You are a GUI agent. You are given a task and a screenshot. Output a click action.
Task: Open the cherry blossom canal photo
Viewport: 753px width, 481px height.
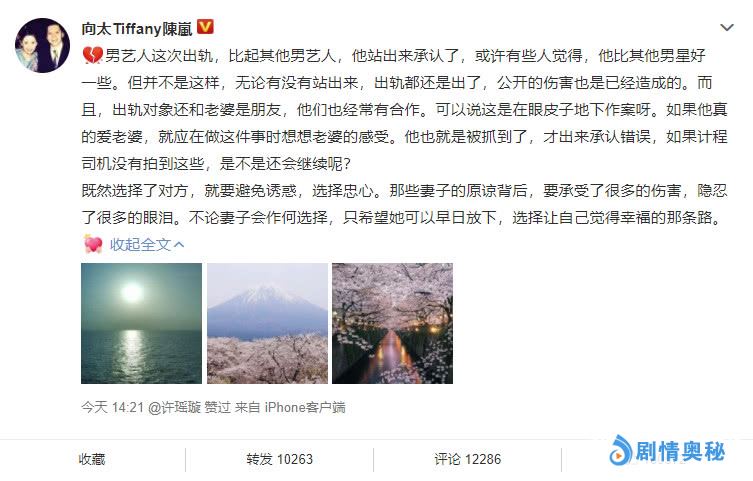pyautogui.click(x=392, y=323)
